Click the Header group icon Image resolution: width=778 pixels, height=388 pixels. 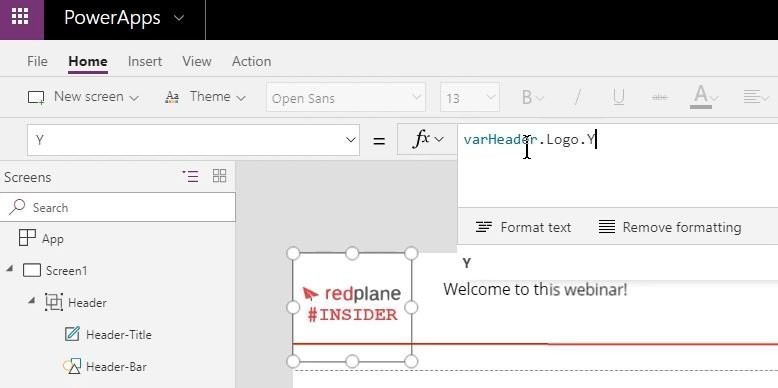(x=53, y=302)
